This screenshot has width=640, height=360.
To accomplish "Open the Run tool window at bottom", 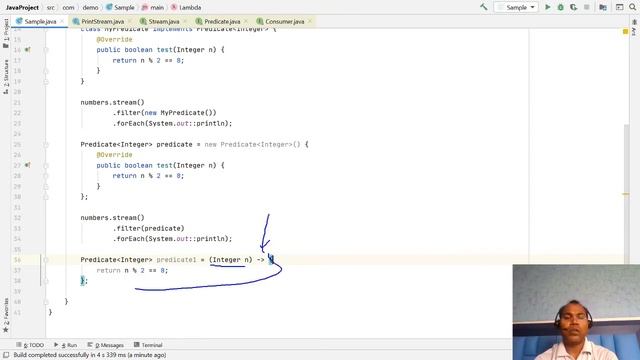I will tap(65, 345).
